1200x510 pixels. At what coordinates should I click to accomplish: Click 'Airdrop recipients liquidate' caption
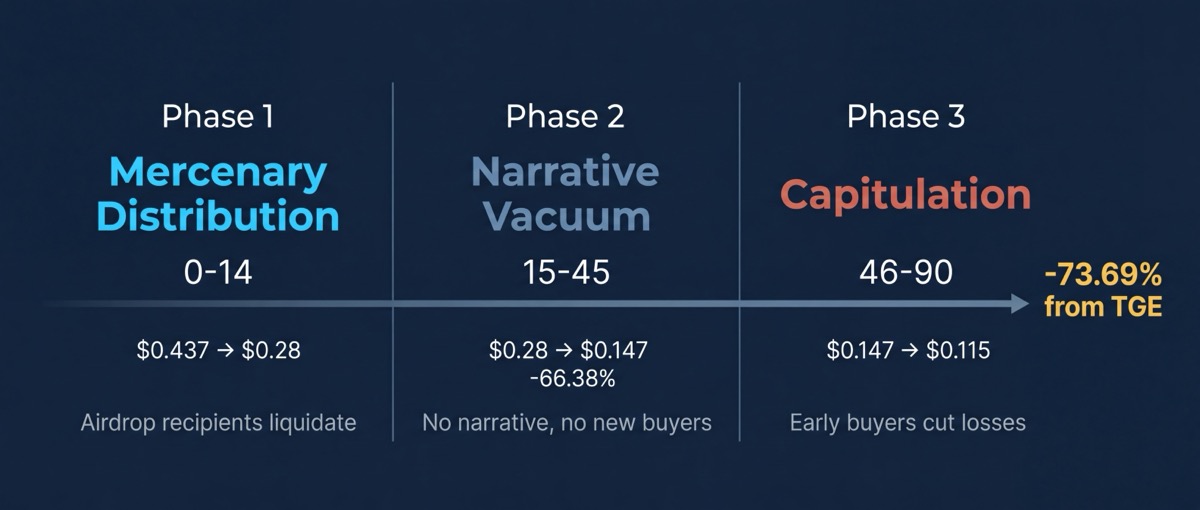(x=218, y=423)
